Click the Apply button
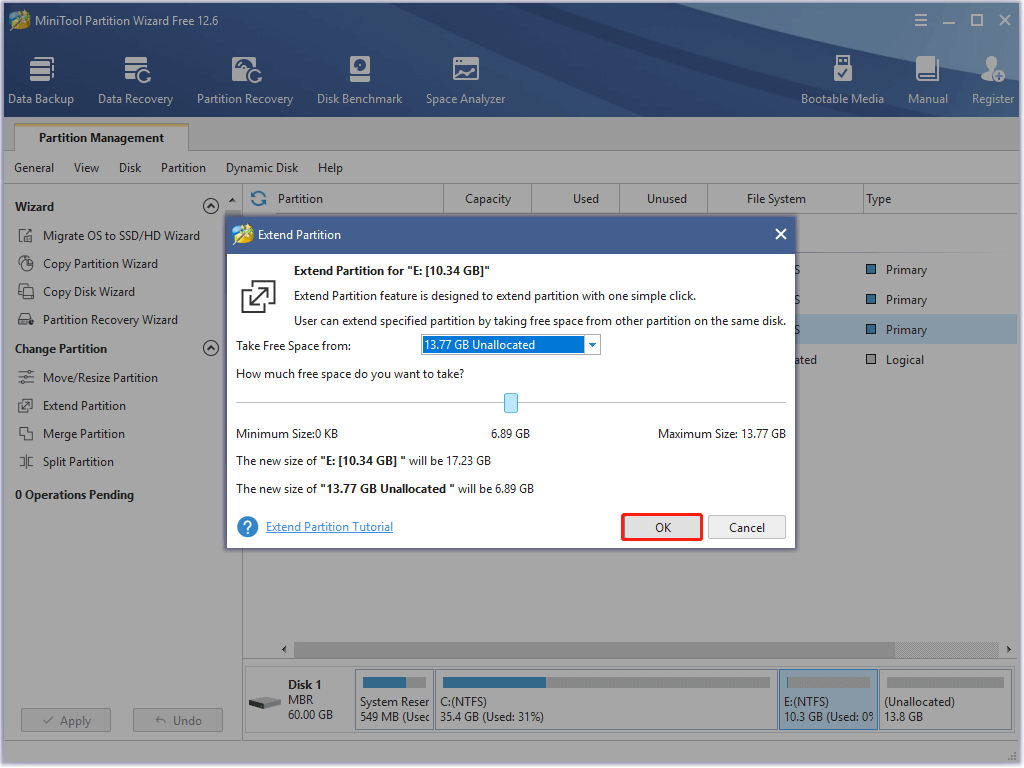 pos(66,720)
